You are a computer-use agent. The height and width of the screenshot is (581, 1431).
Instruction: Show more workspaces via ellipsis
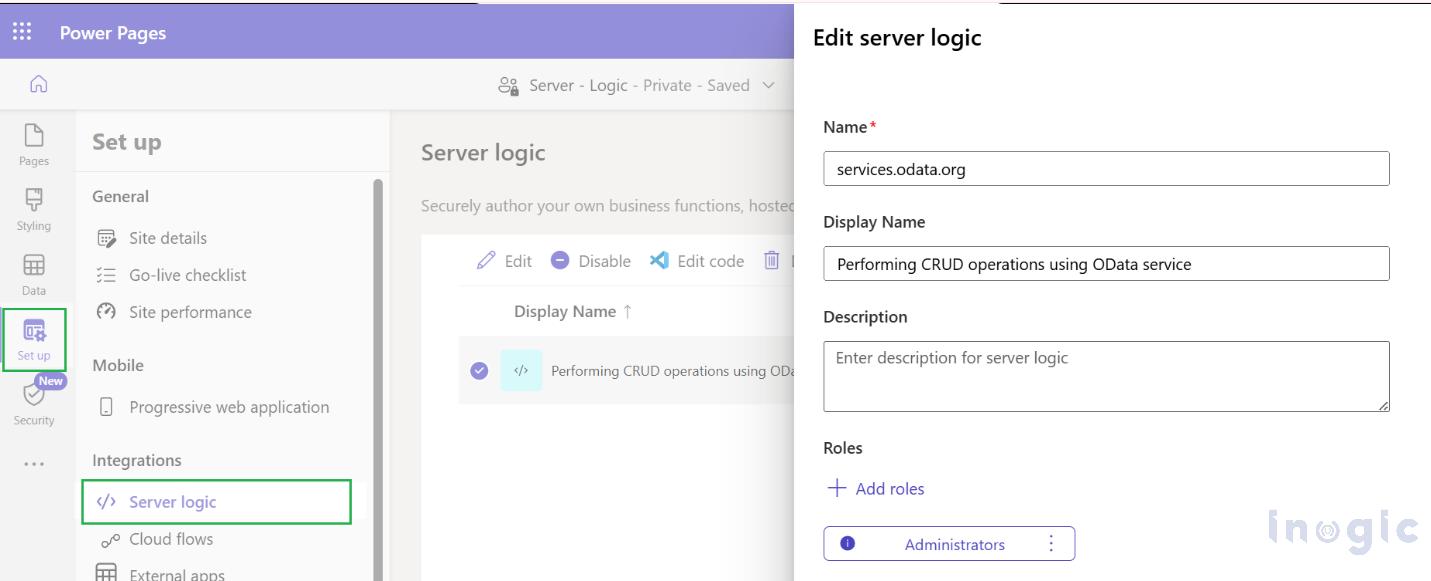[34, 464]
